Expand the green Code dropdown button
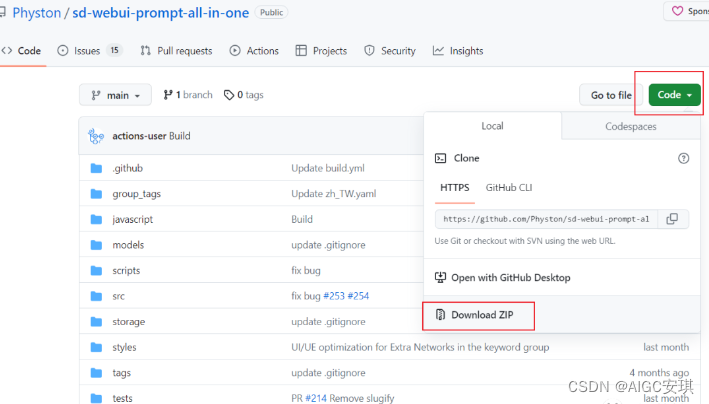 (x=675, y=95)
